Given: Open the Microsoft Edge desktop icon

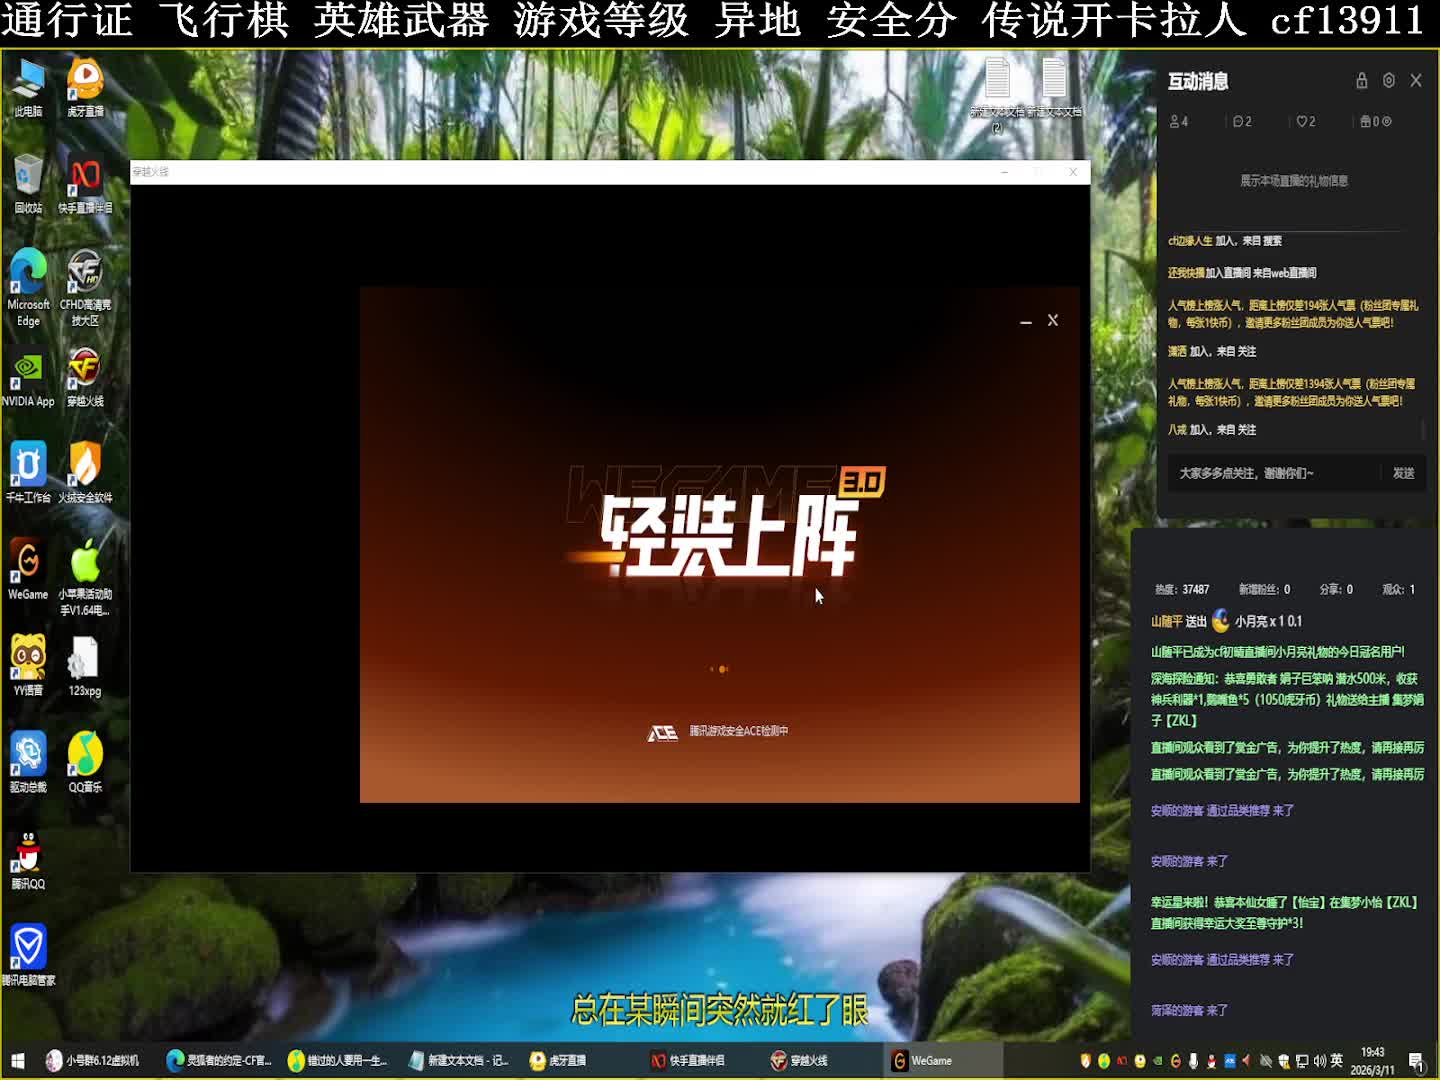Looking at the screenshot, I should click(28, 280).
